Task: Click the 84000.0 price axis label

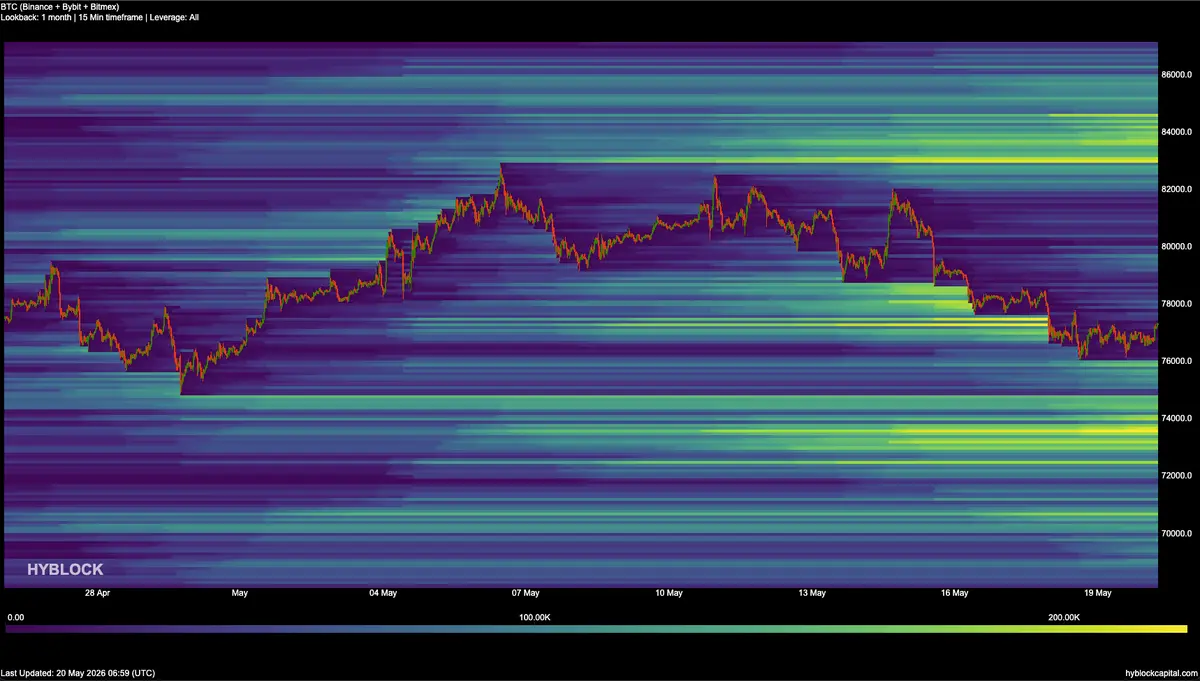Action: point(1176,132)
